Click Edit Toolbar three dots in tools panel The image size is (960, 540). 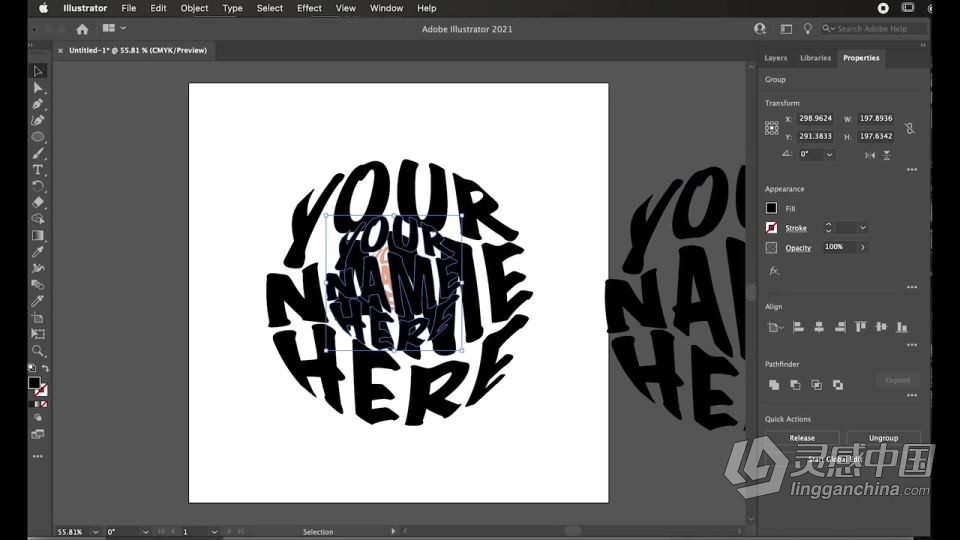coord(38,456)
